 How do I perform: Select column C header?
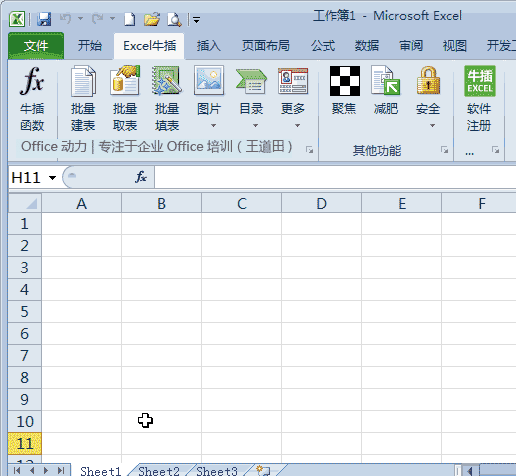coord(242,203)
